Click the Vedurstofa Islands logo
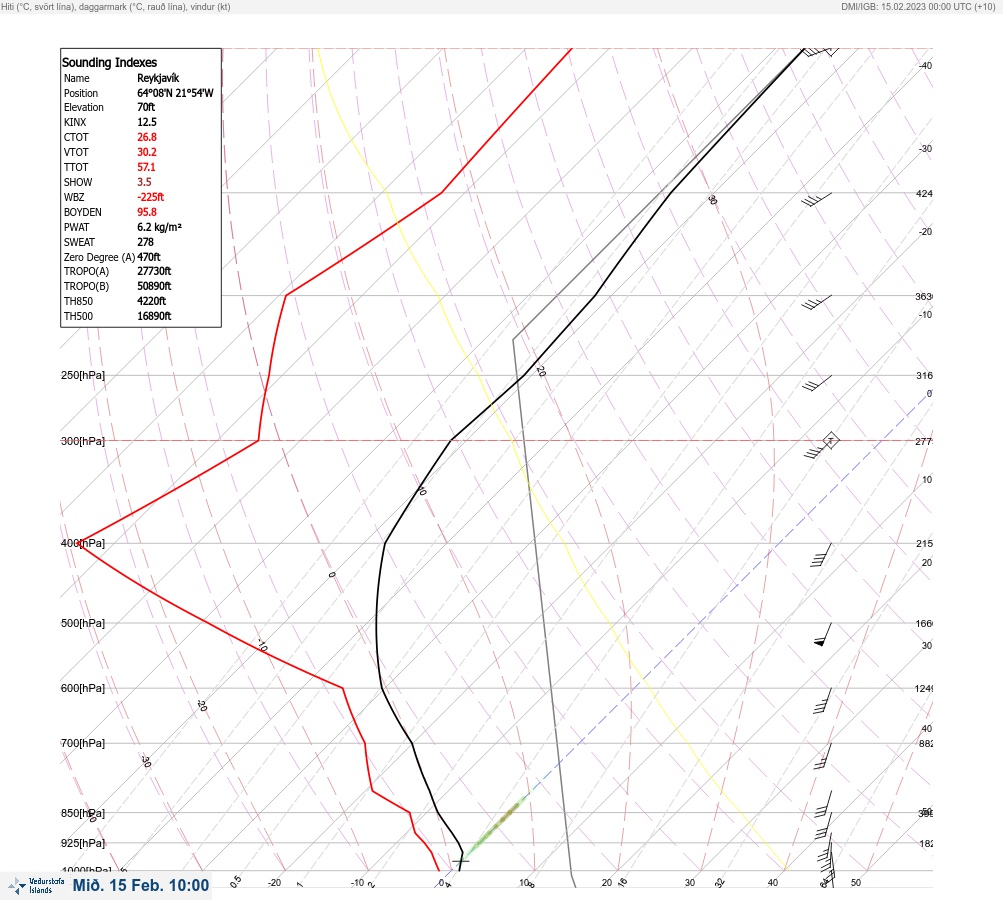1003x900 pixels. pos(36,886)
